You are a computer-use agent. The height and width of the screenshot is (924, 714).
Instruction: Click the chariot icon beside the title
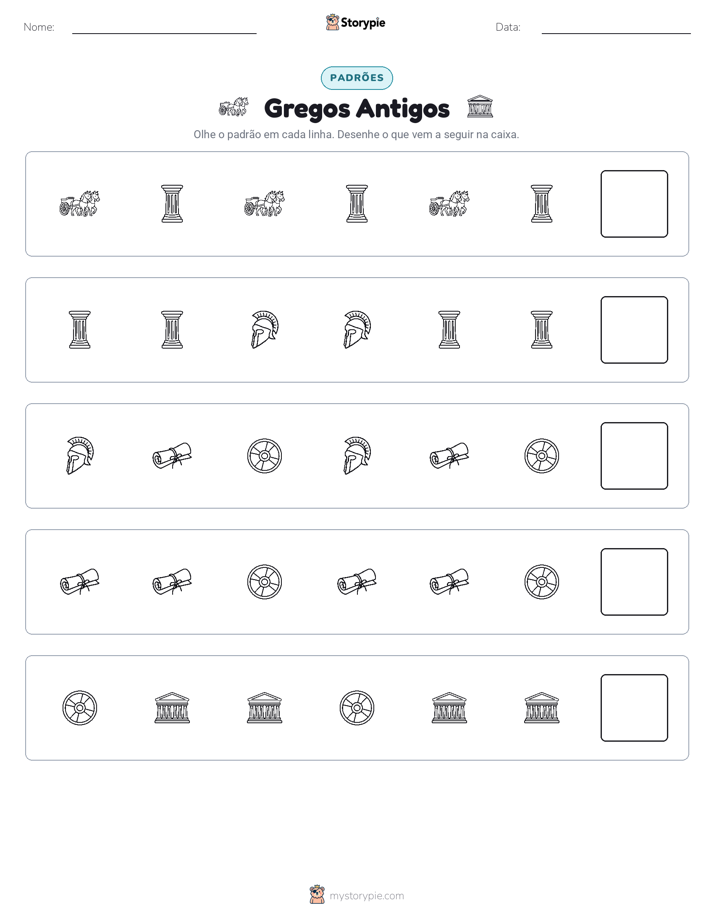233,107
